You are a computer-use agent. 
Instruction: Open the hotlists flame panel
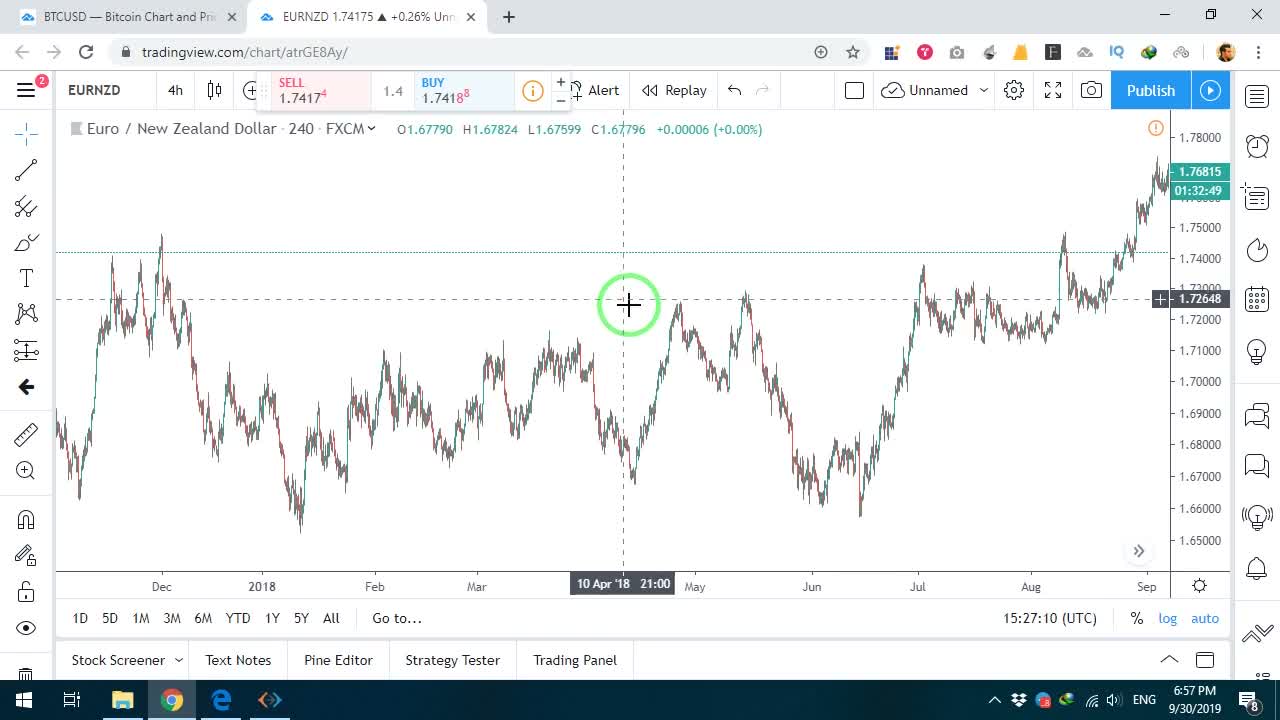pos(1257,249)
